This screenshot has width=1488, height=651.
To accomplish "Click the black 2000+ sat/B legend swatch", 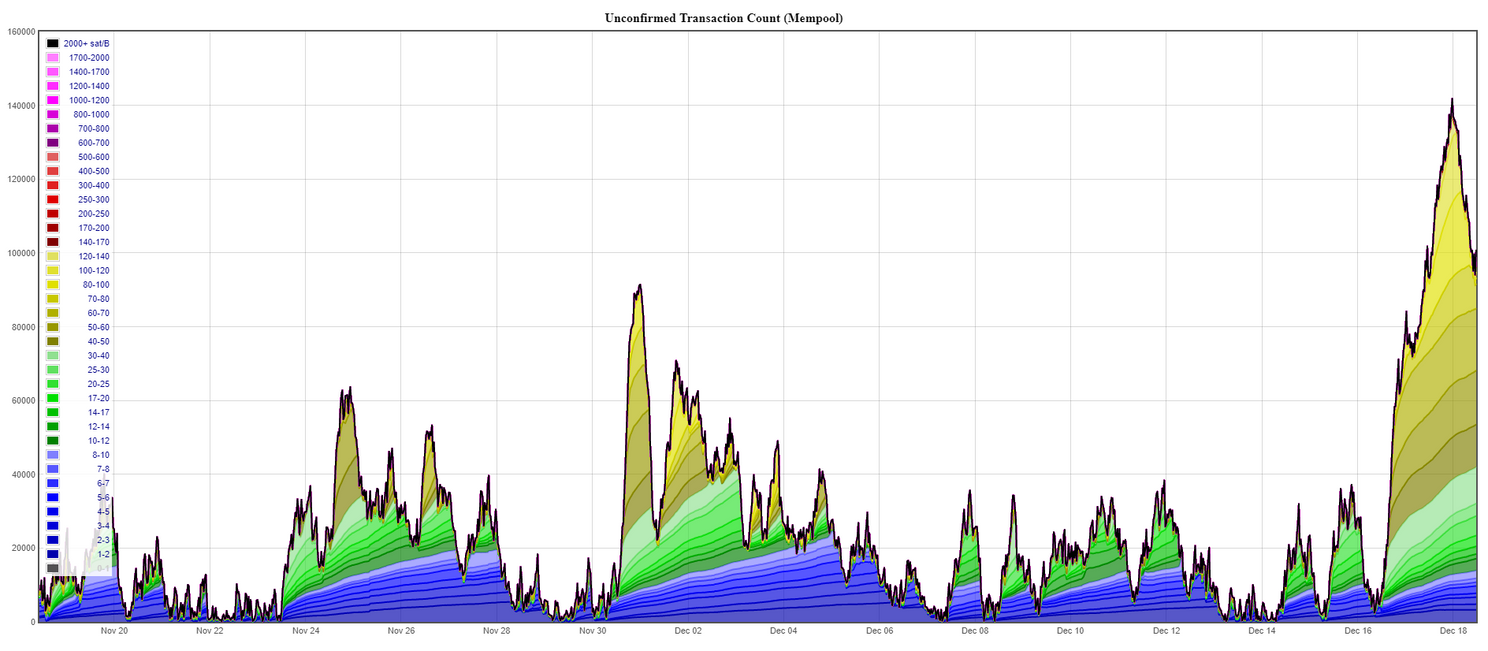I will tap(53, 44).
